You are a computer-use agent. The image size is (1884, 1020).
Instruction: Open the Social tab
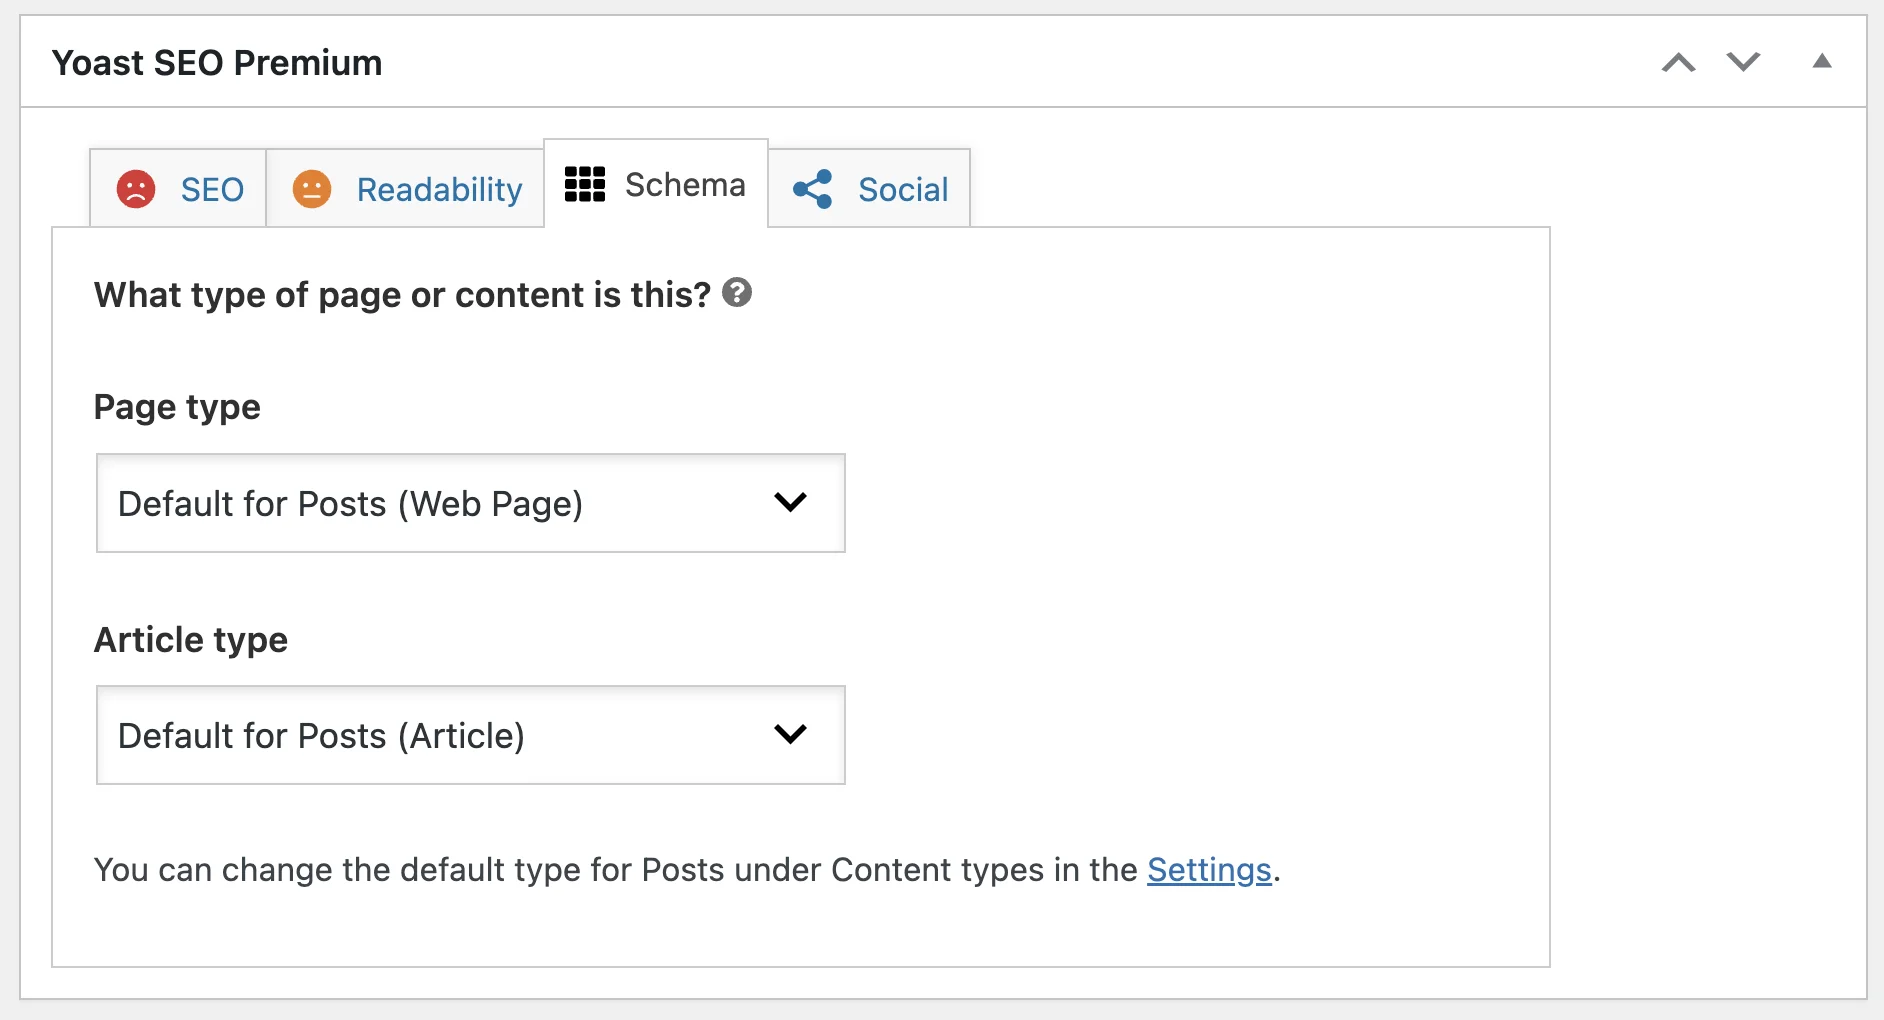click(869, 189)
